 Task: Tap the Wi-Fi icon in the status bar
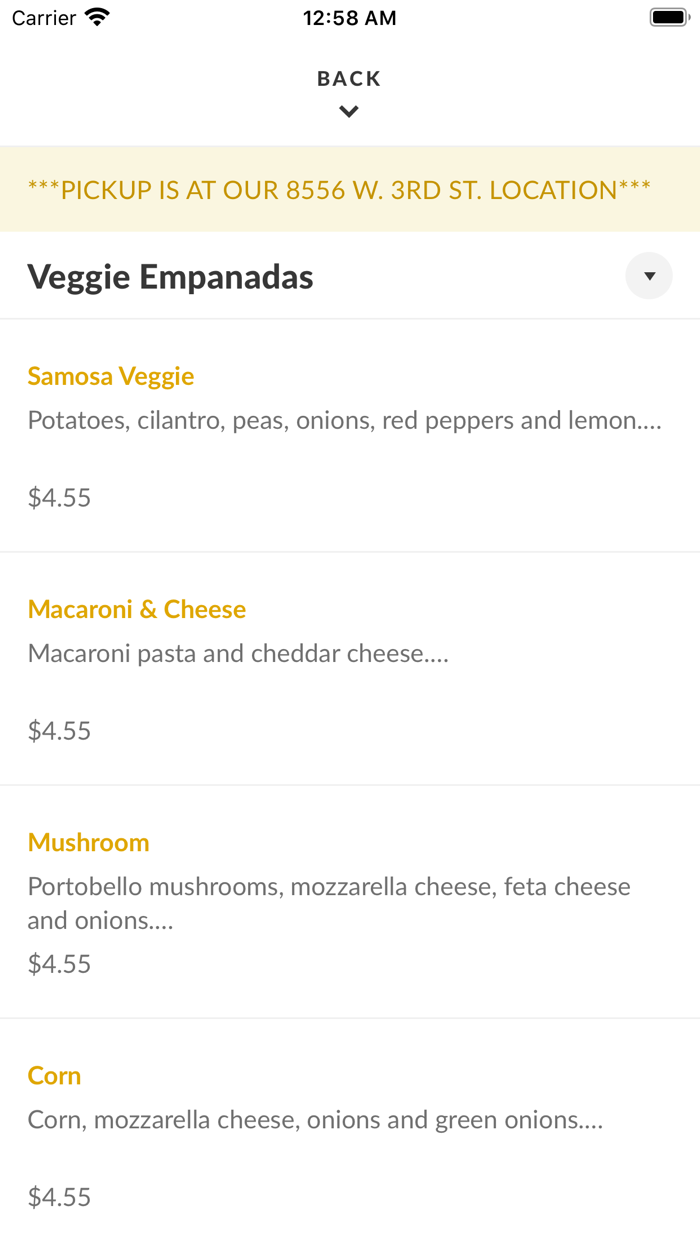tap(96, 17)
